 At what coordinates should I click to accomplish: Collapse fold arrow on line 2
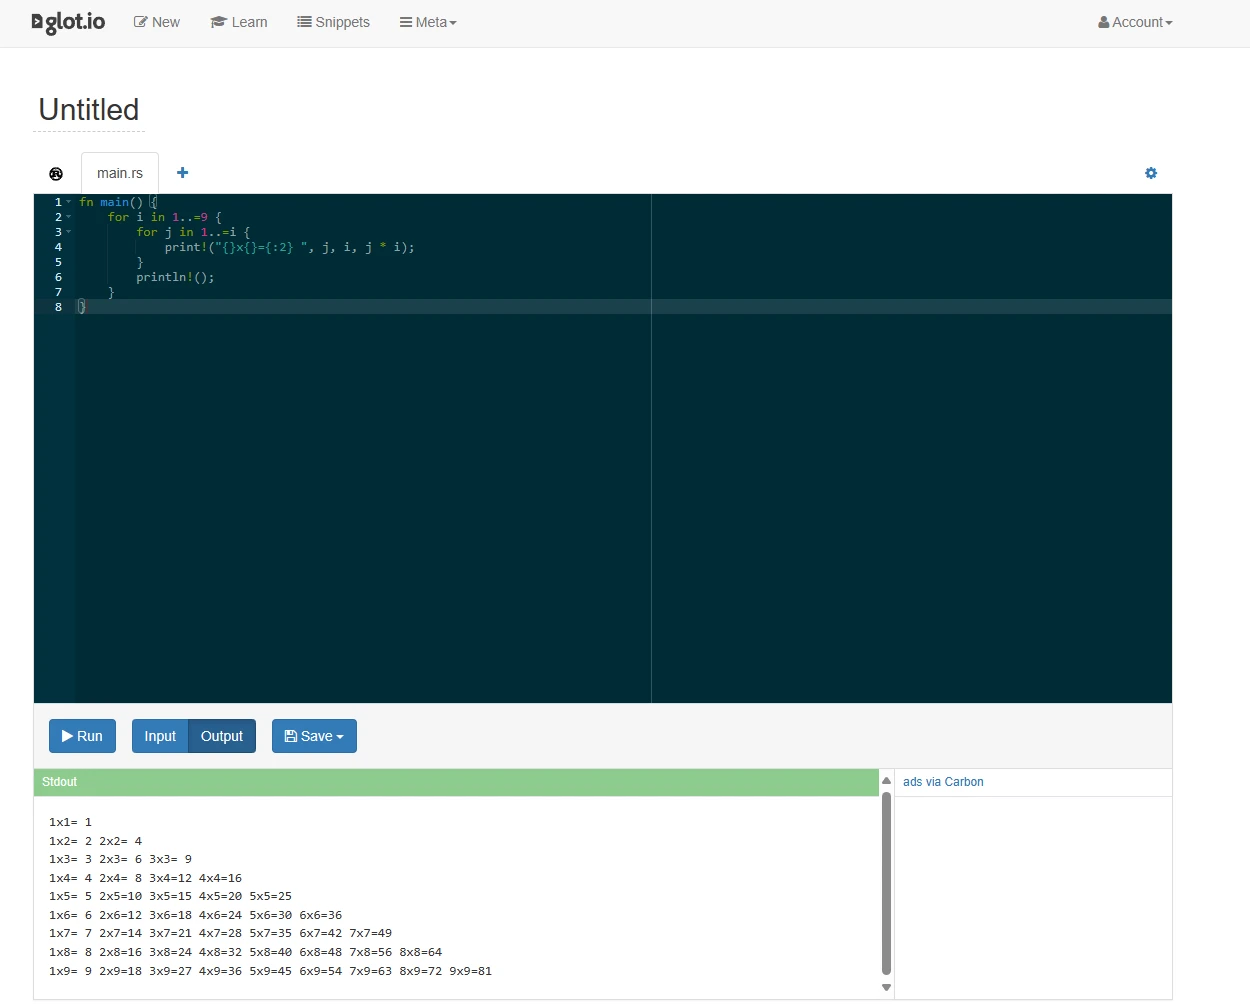tap(69, 217)
